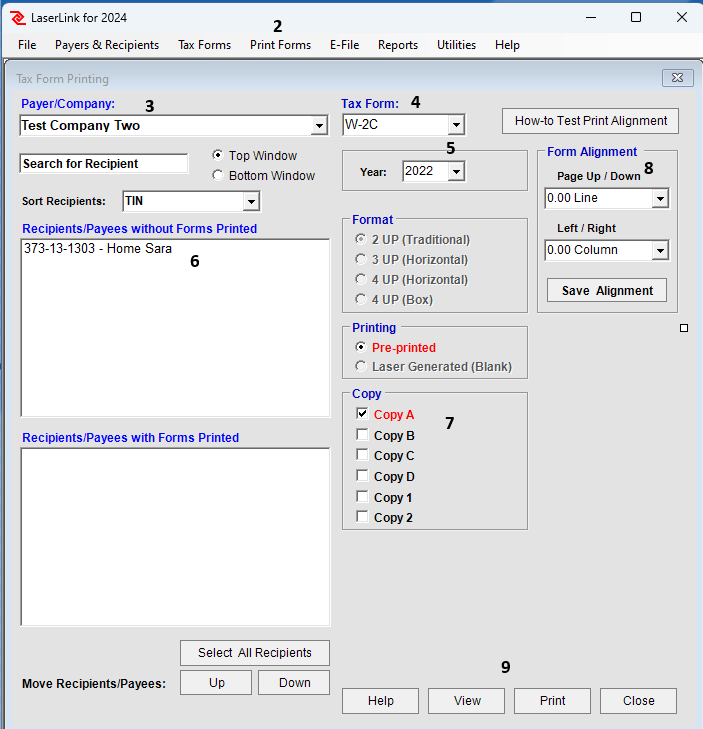Open the Print Forms menu

coord(280,45)
